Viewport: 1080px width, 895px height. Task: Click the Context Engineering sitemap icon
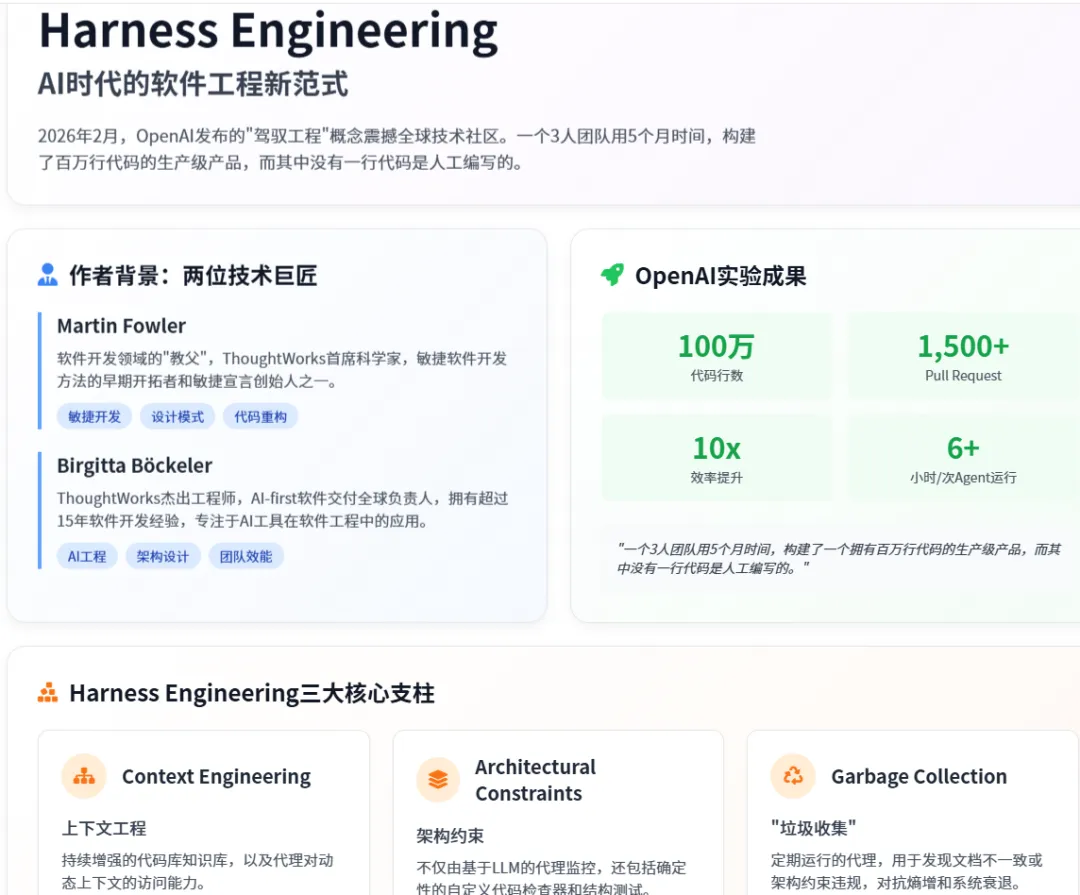click(84, 776)
